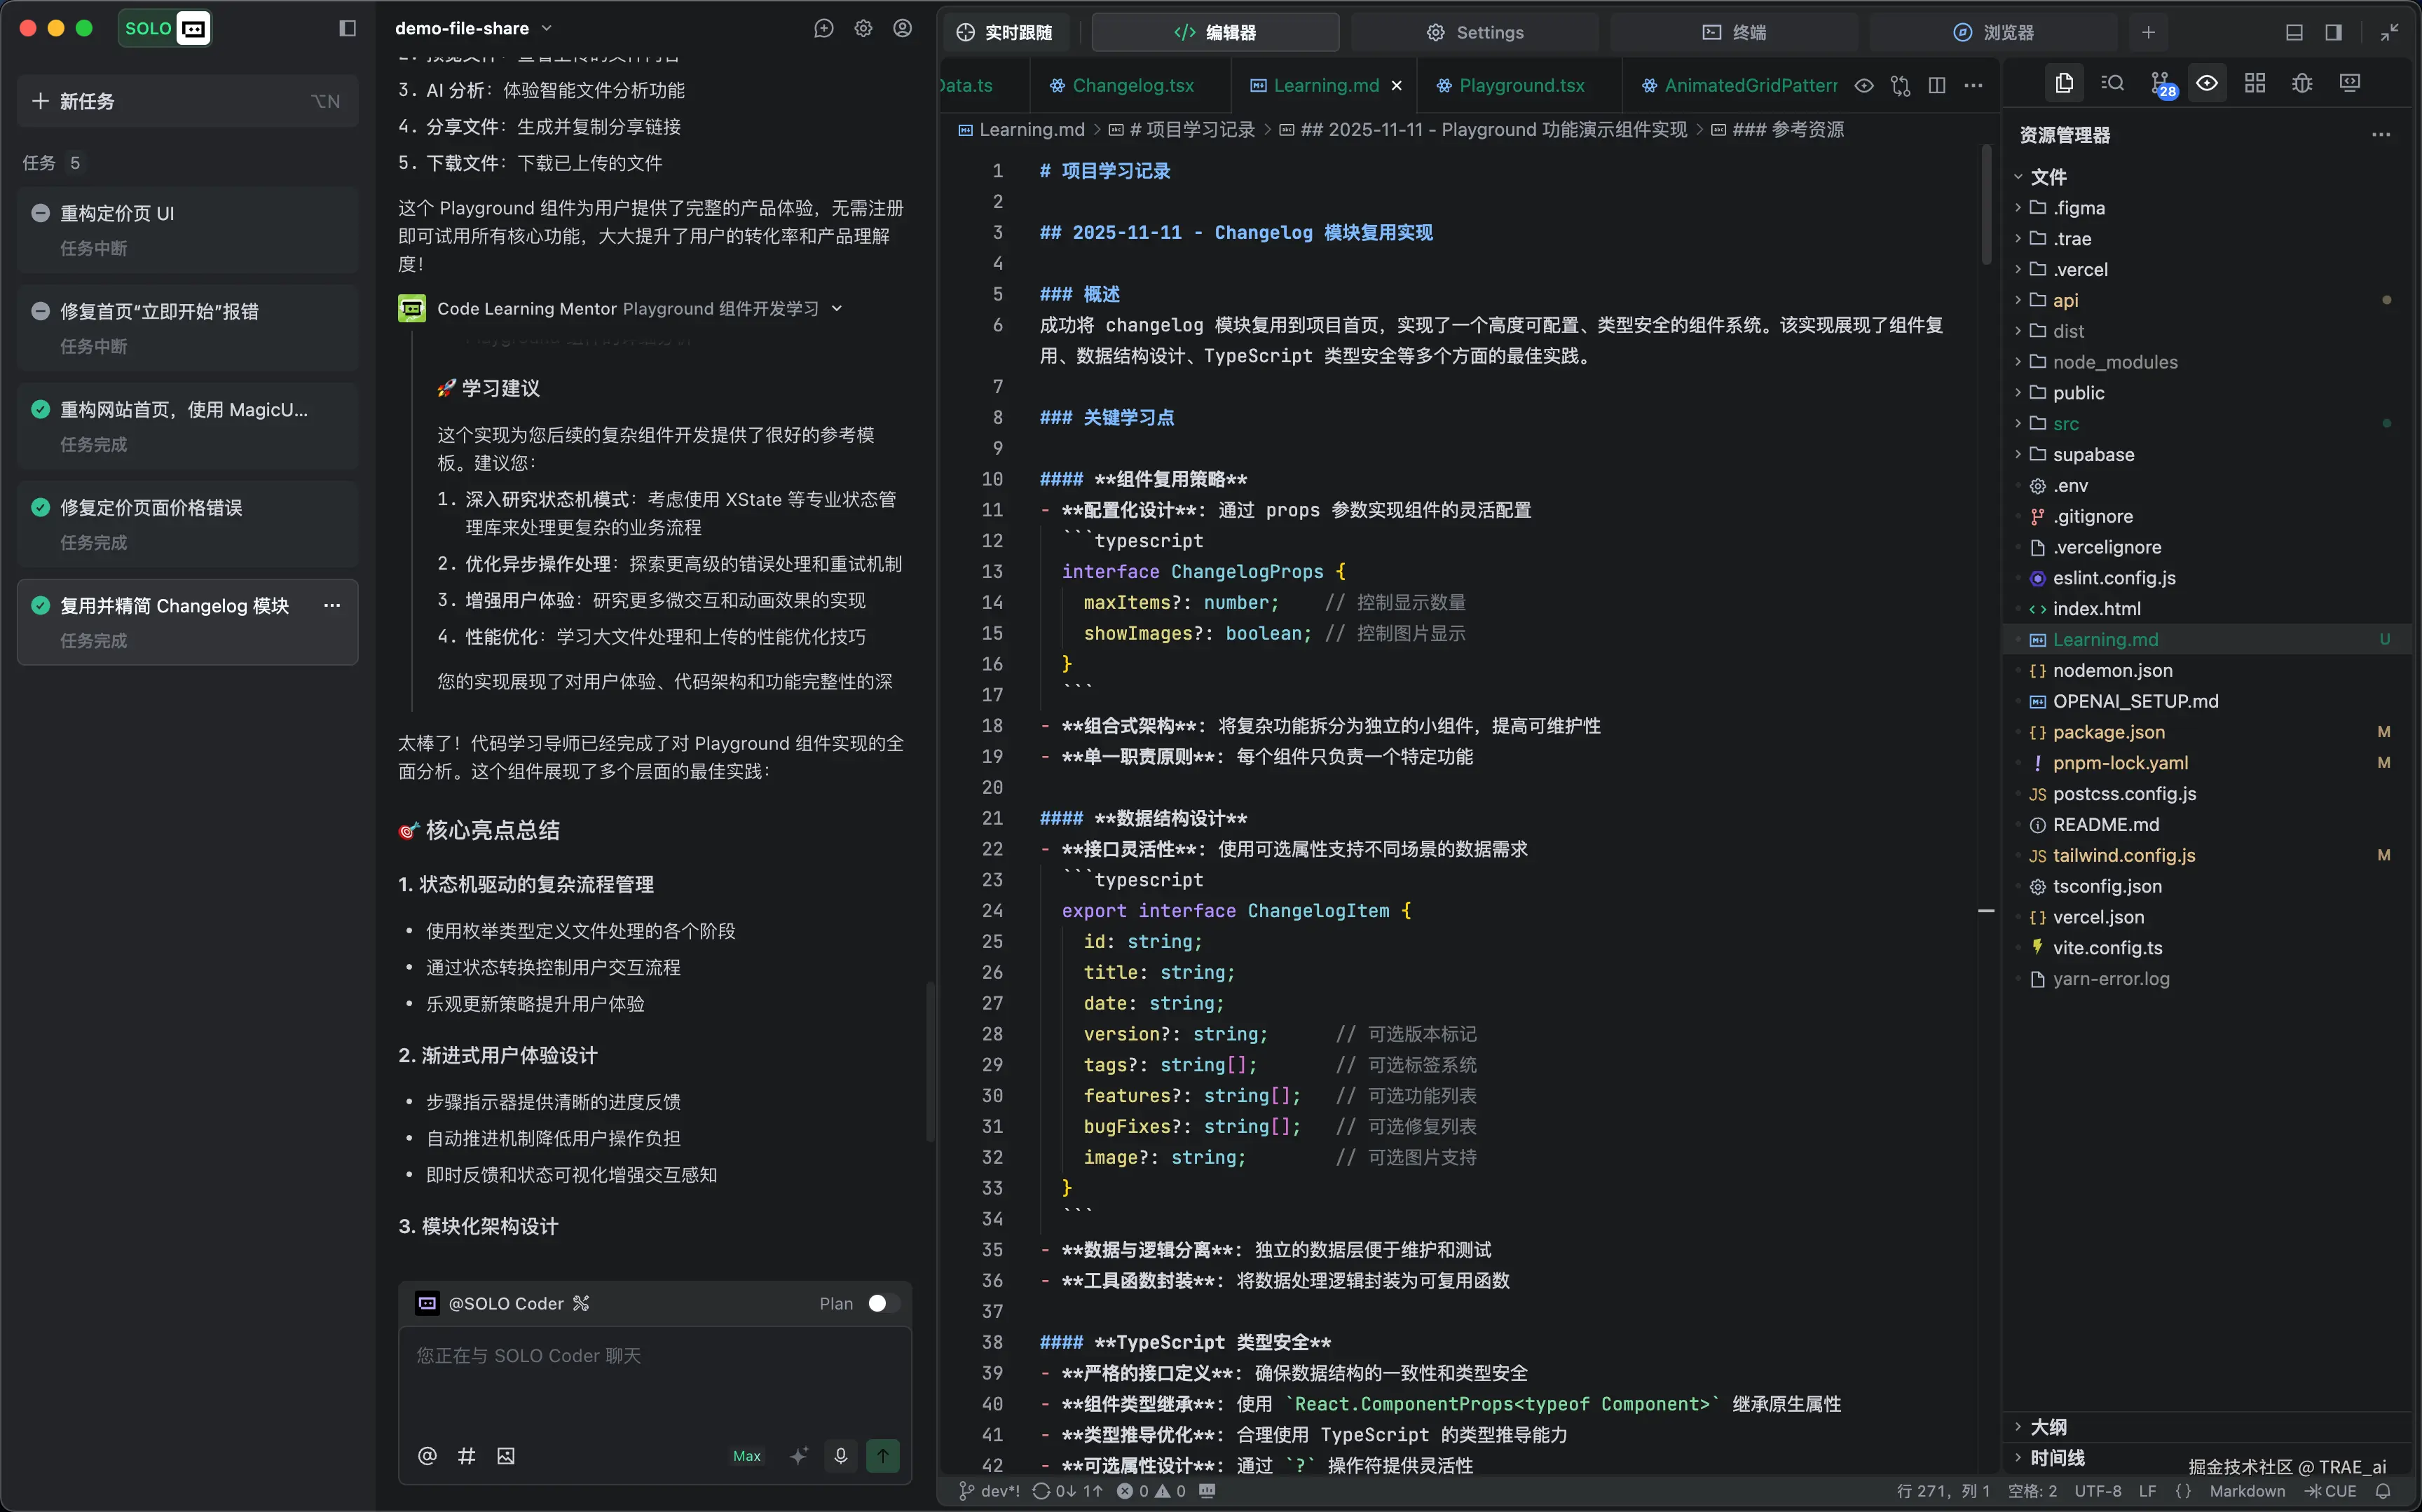Image resolution: width=2422 pixels, height=1512 pixels.
Task: Toggle the left sidebar panel icon
Action: pyautogui.click(x=347, y=28)
